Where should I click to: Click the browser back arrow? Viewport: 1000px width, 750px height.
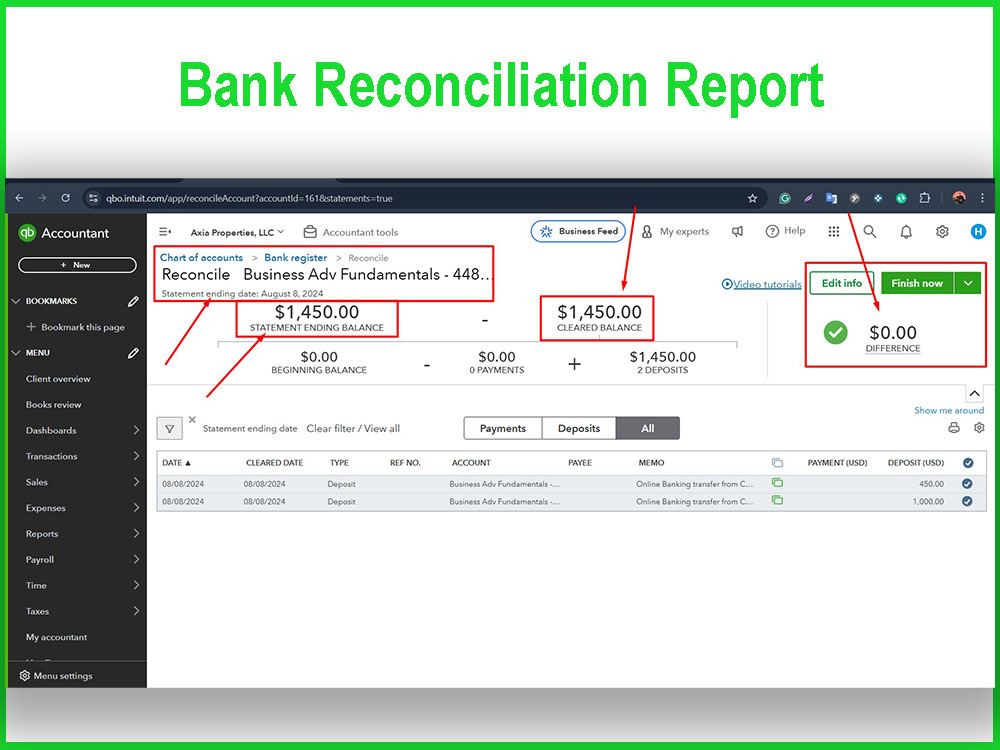pyautogui.click(x=19, y=198)
